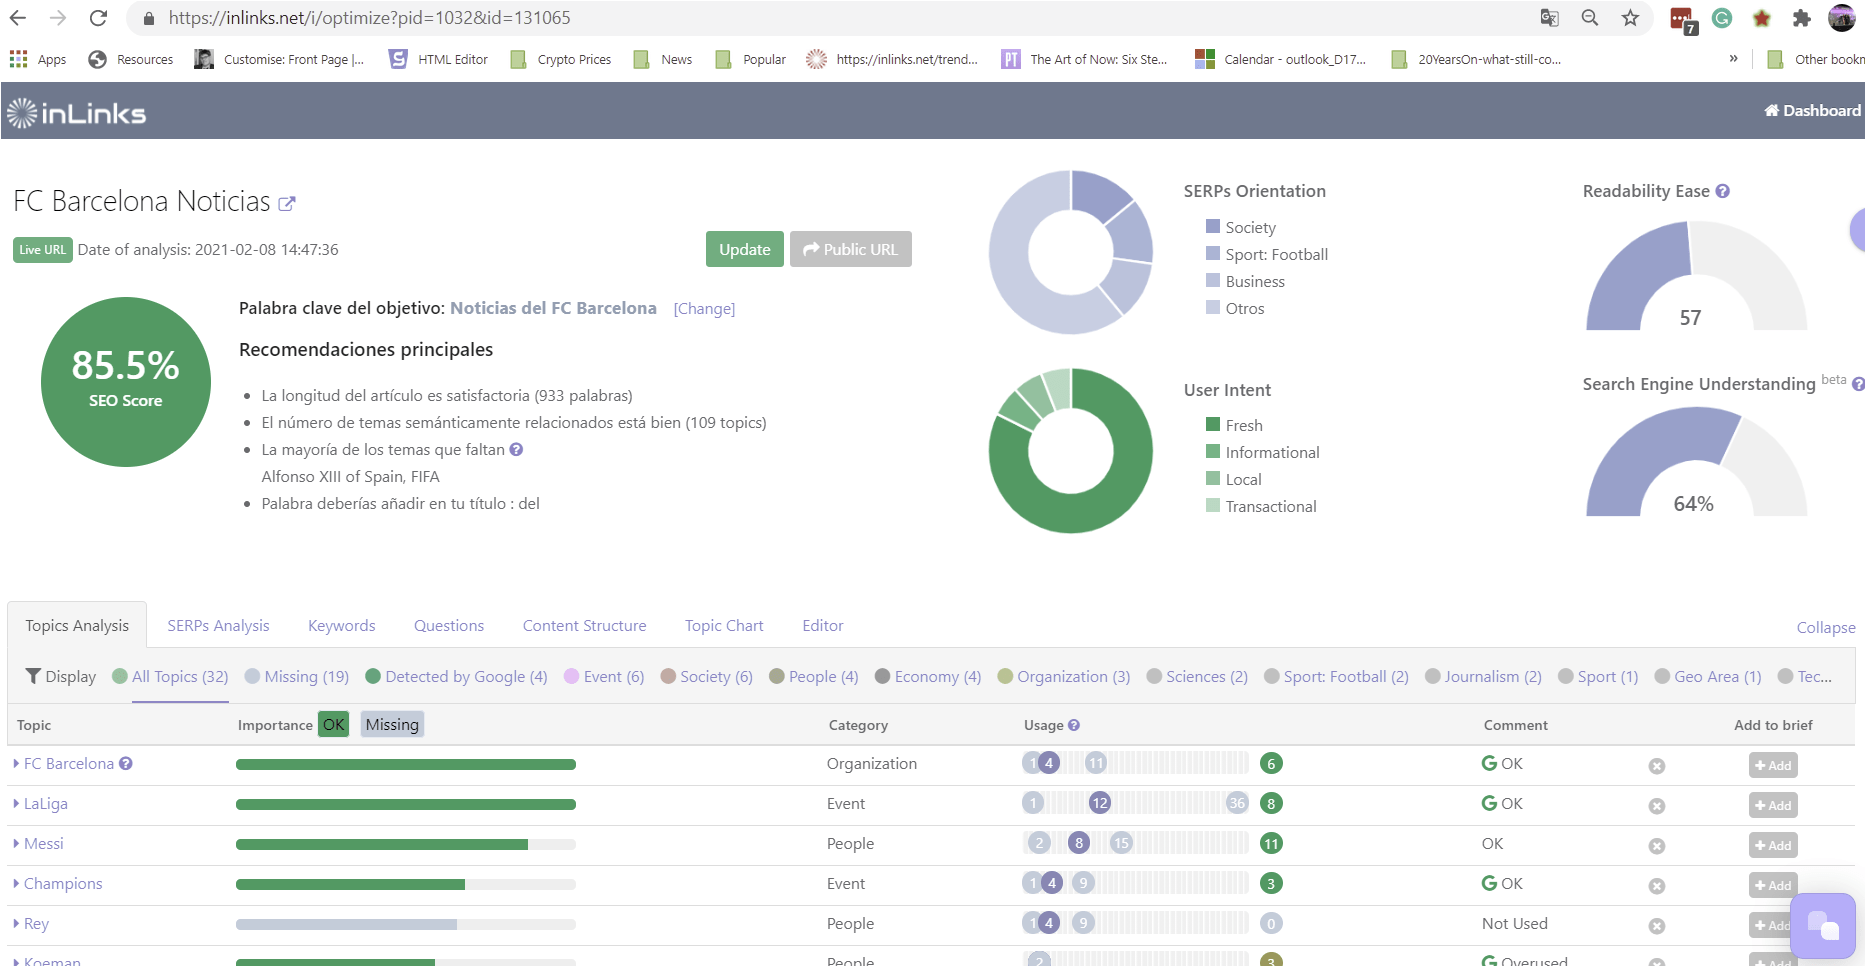The image size is (1866, 967).
Task: Open the Topic Chart tab
Action: point(724,625)
